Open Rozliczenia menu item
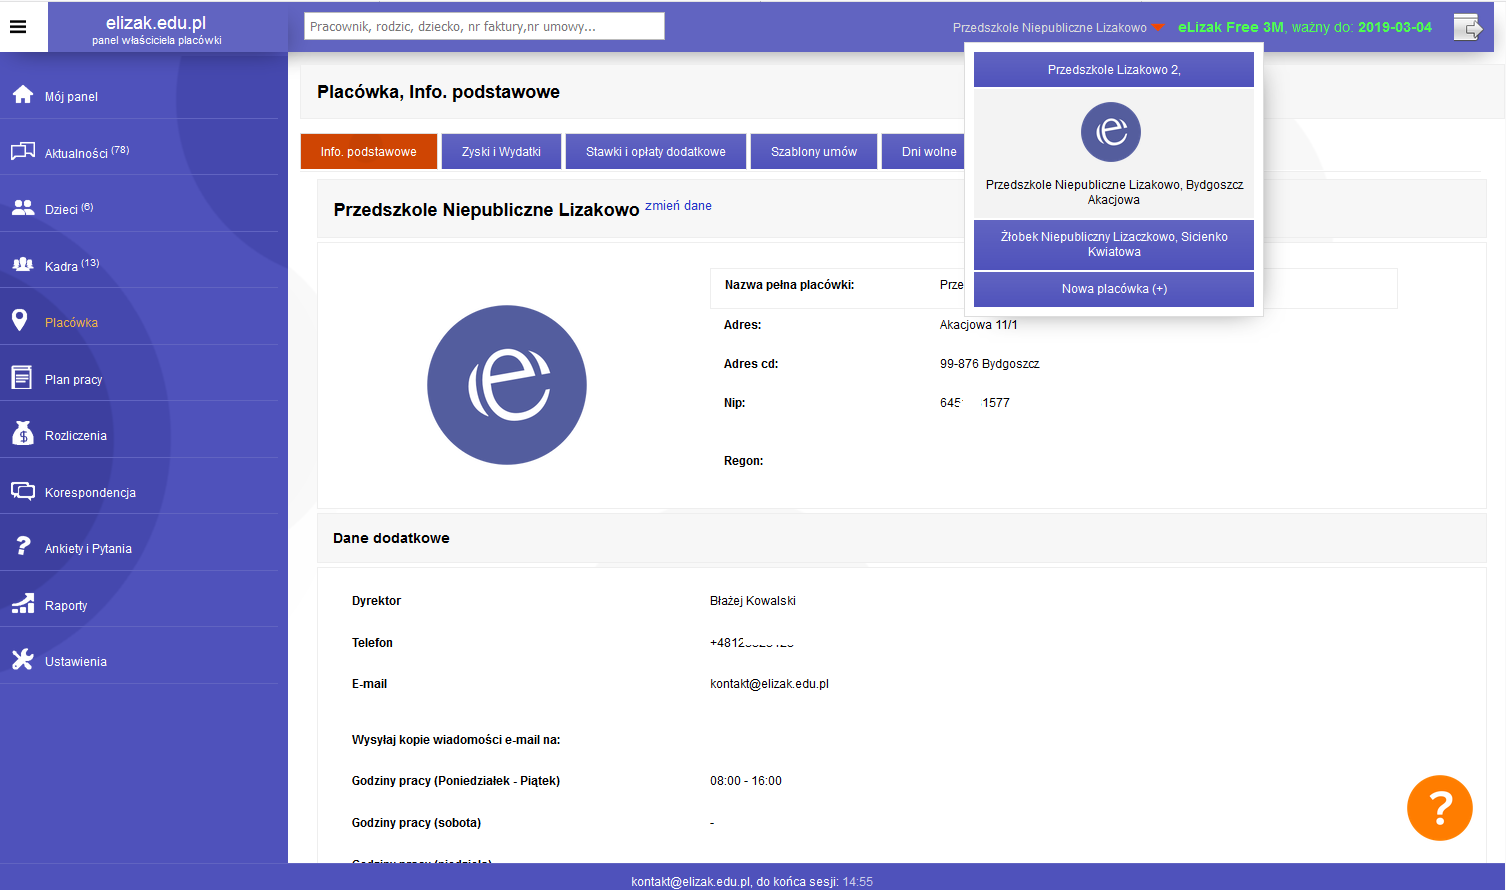The width and height of the screenshot is (1506, 890). (x=76, y=436)
